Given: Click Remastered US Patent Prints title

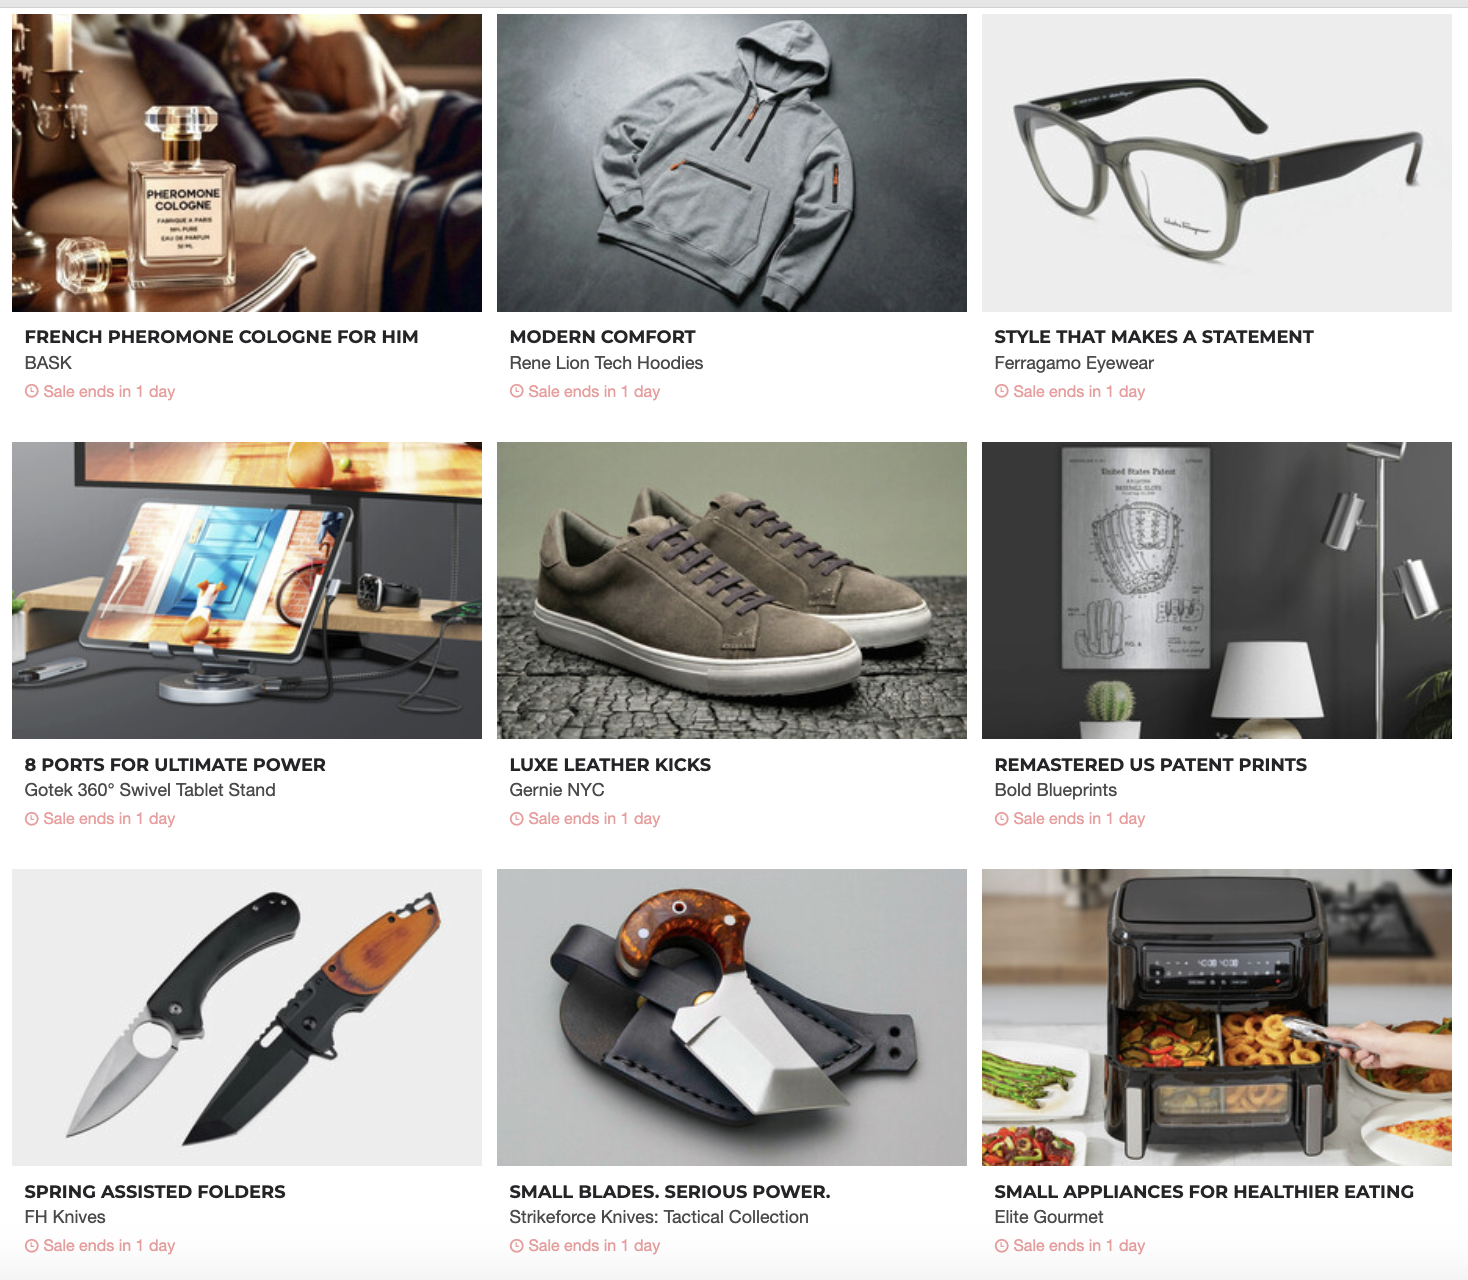Looking at the screenshot, I should click(x=1150, y=765).
